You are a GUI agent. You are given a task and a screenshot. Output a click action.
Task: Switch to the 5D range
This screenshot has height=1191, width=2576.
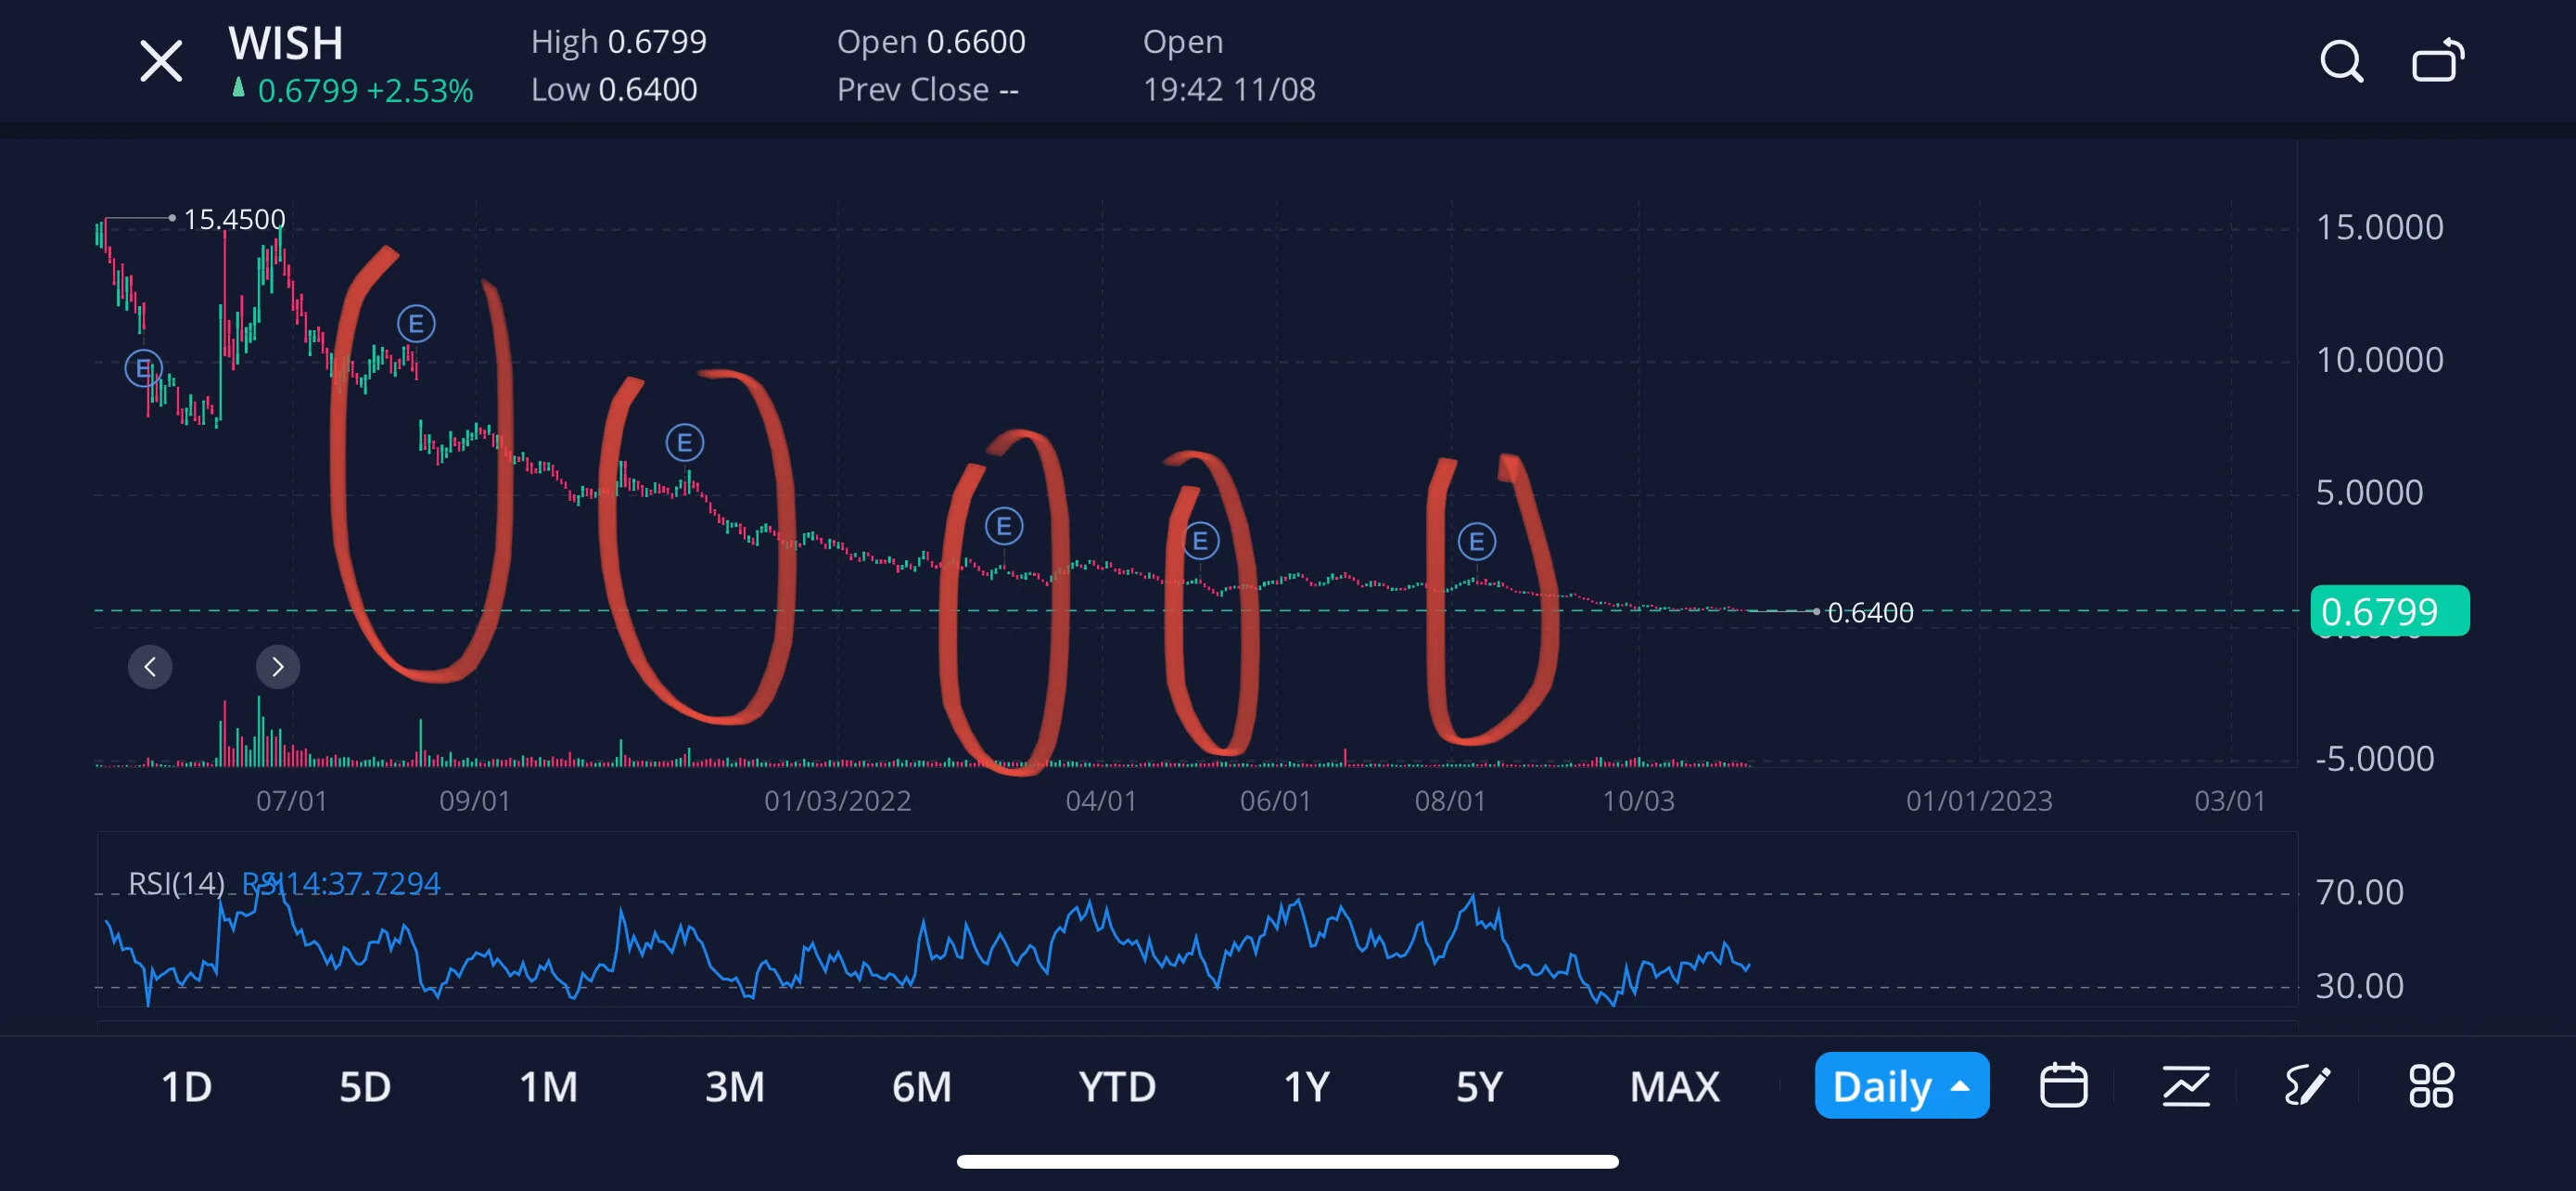(x=365, y=1086)
